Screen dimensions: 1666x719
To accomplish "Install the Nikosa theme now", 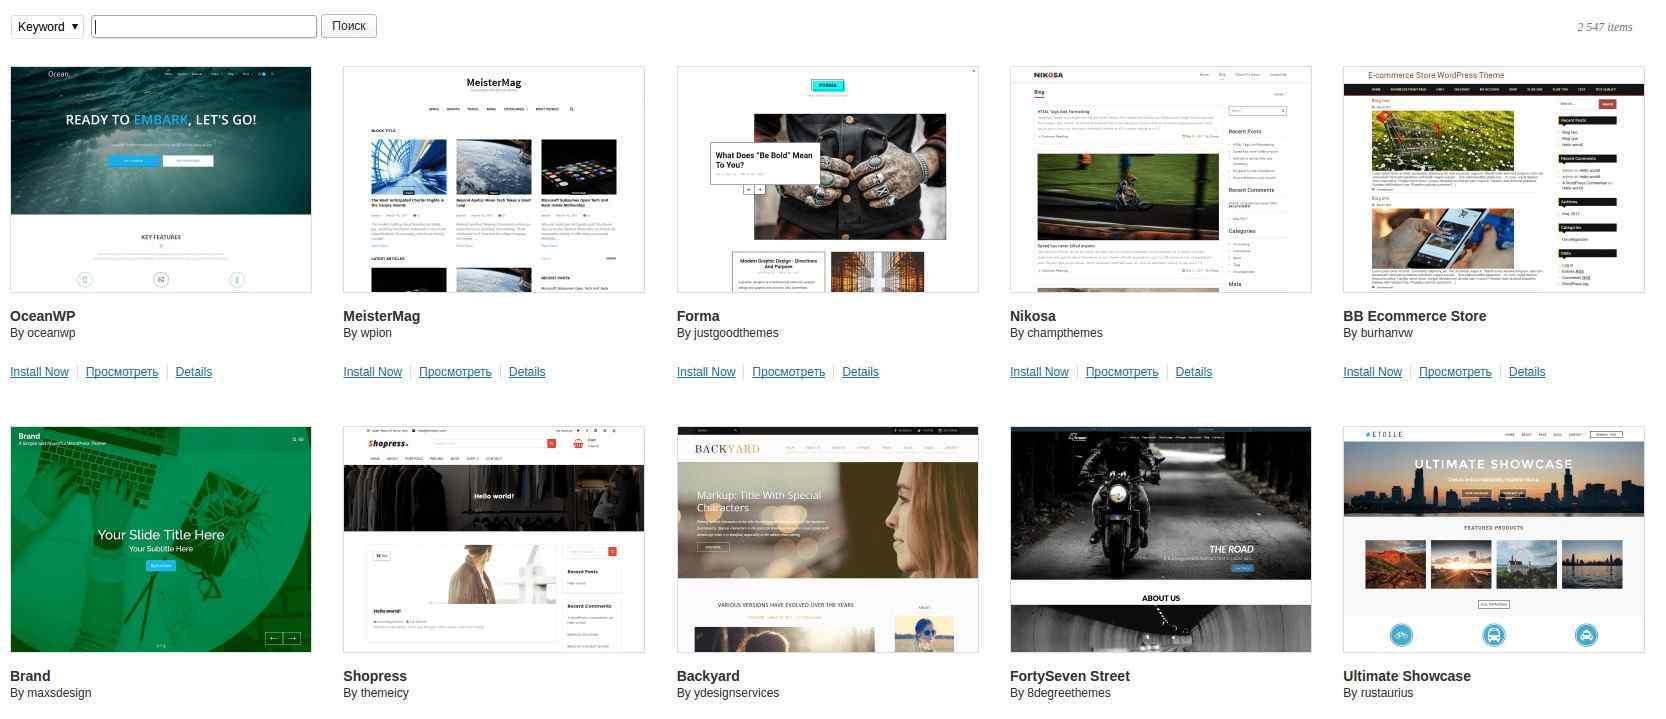I will coord(1039,372).
